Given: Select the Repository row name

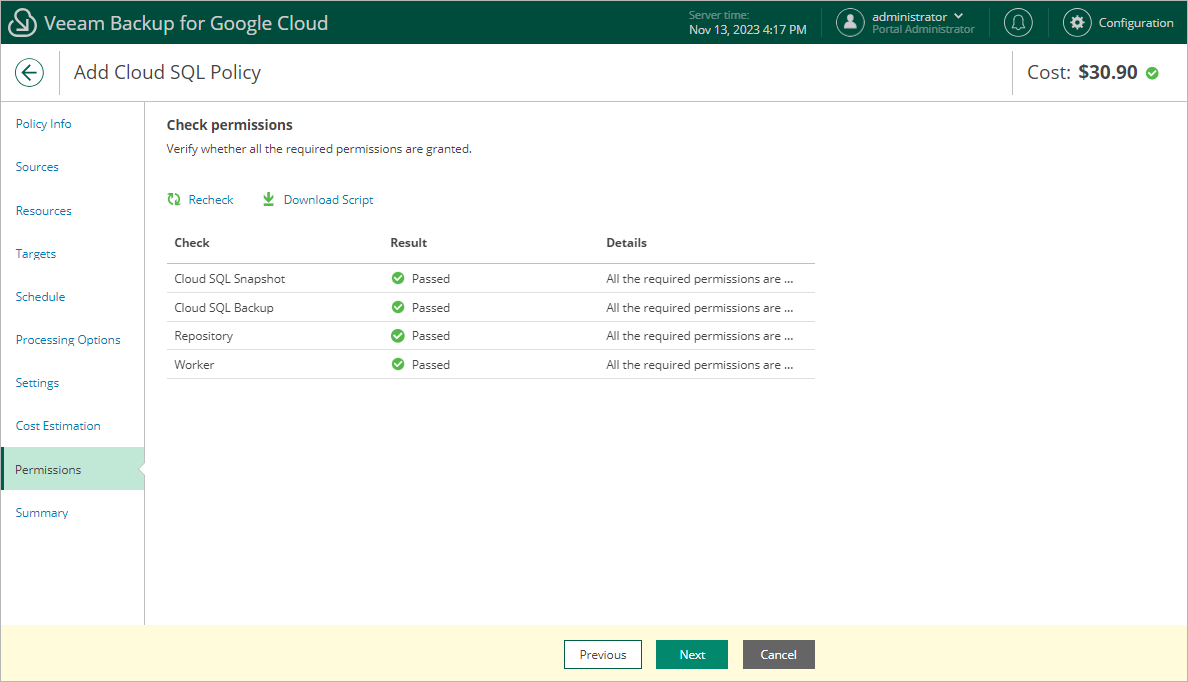Looking at the screenshot, I should [203, 336].
